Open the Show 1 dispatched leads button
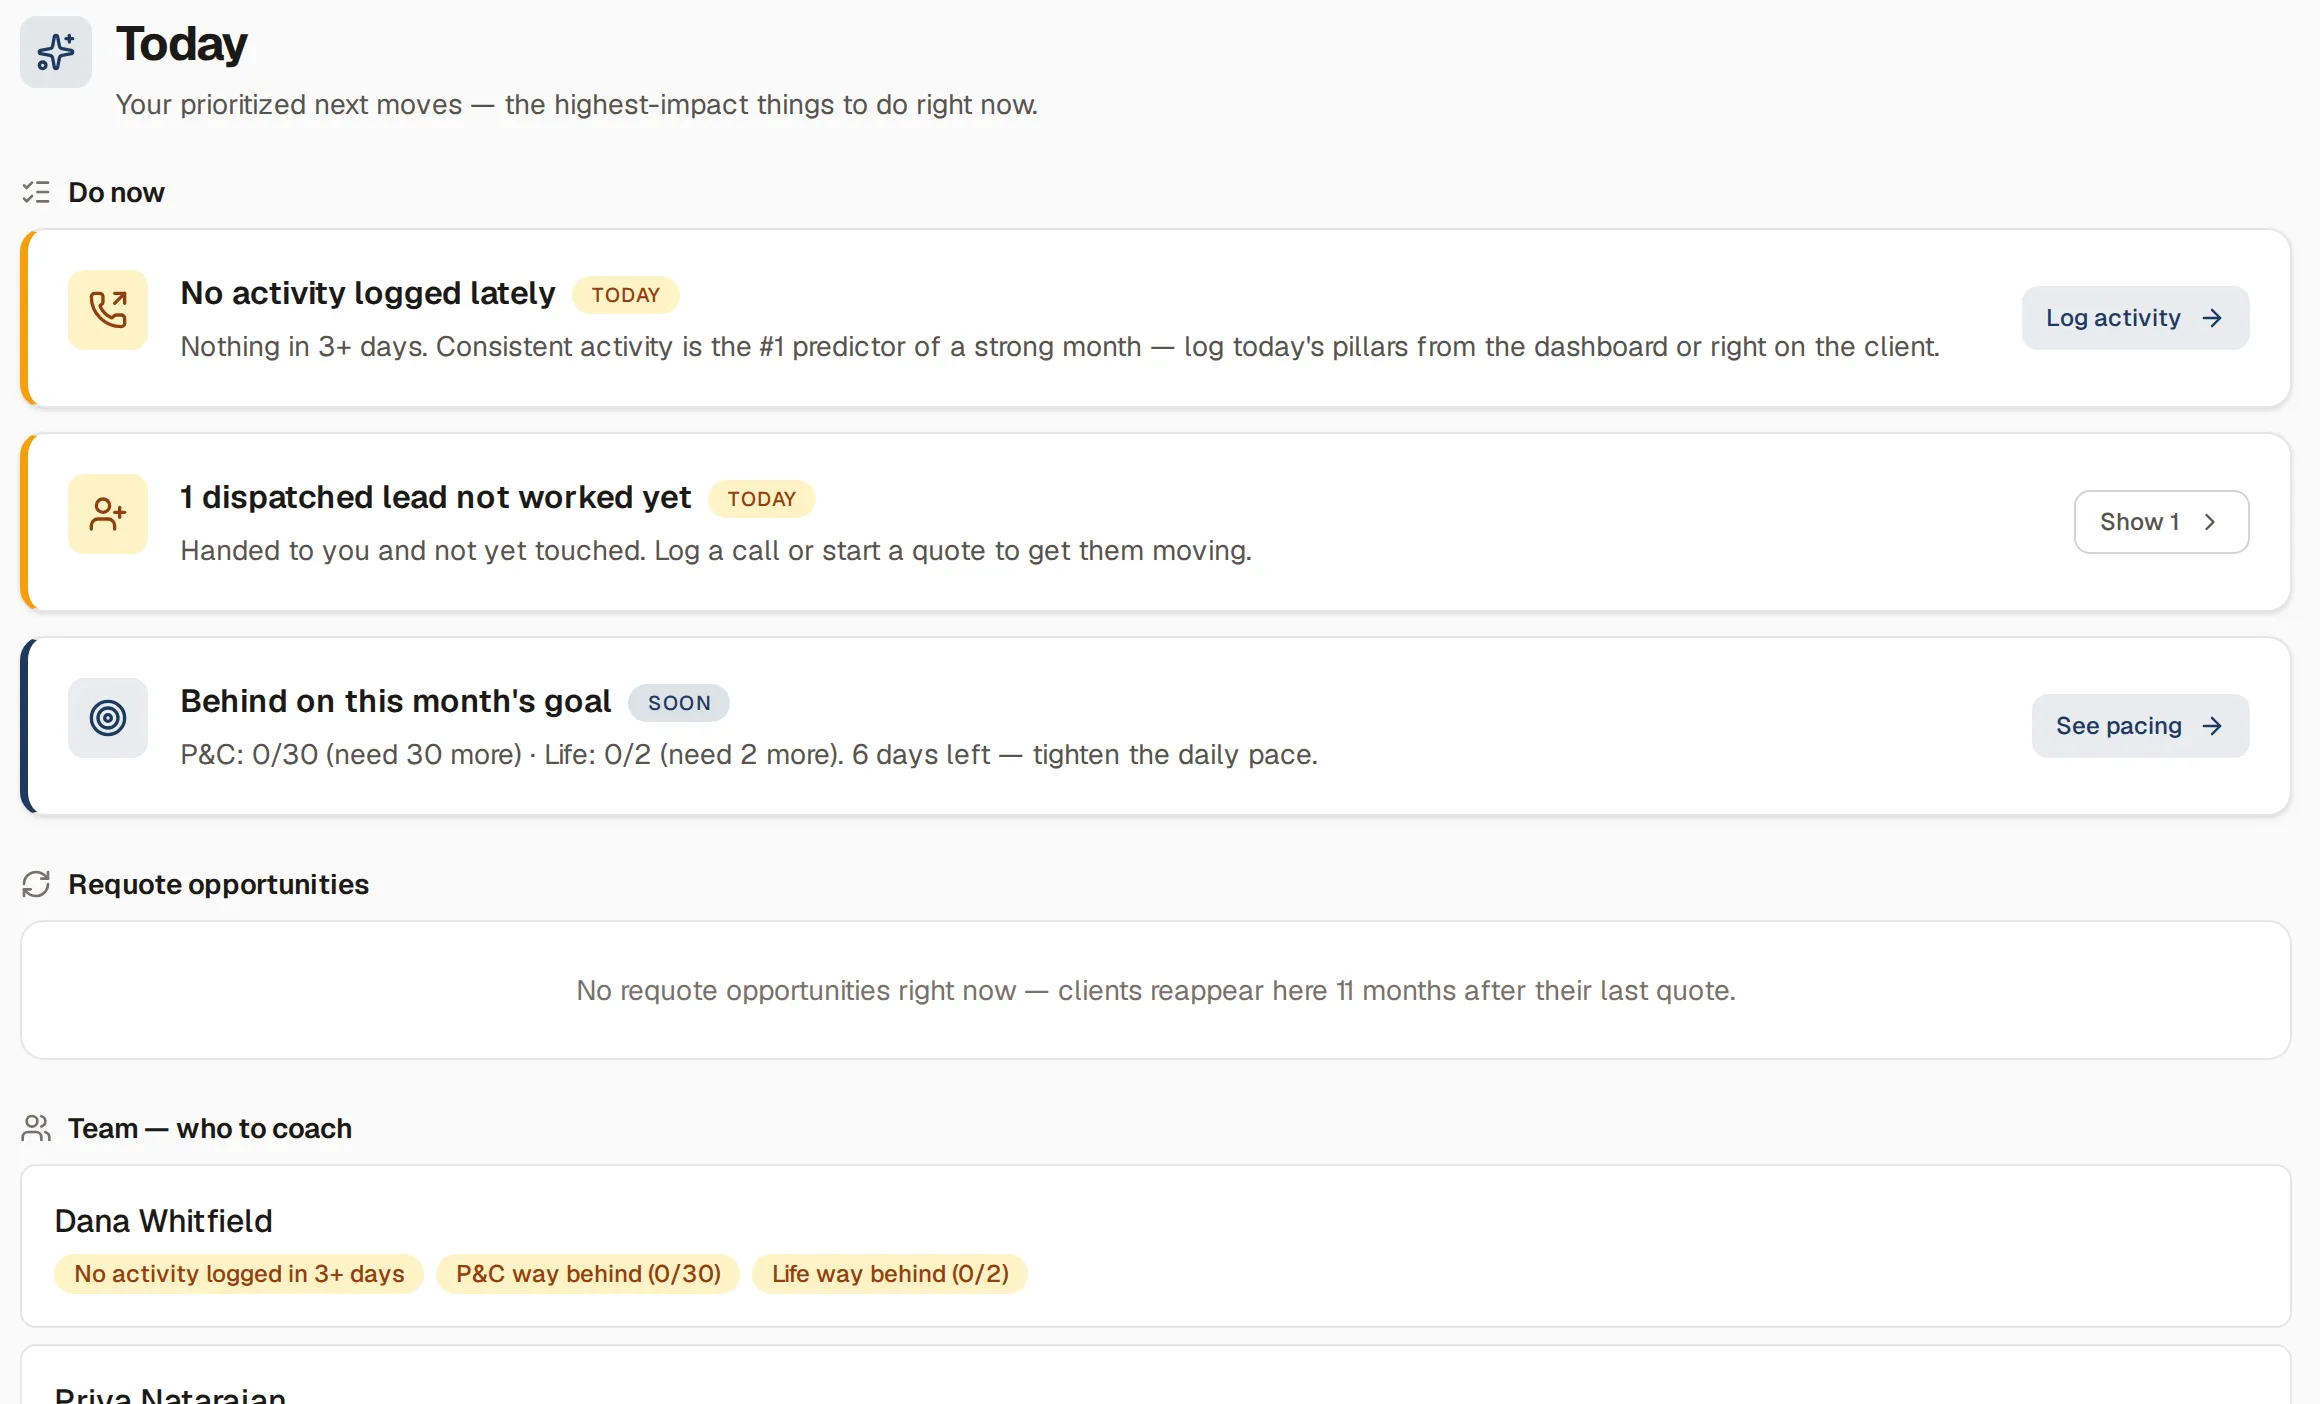Screen dimensions: 2320x1404 [2161, 522]
